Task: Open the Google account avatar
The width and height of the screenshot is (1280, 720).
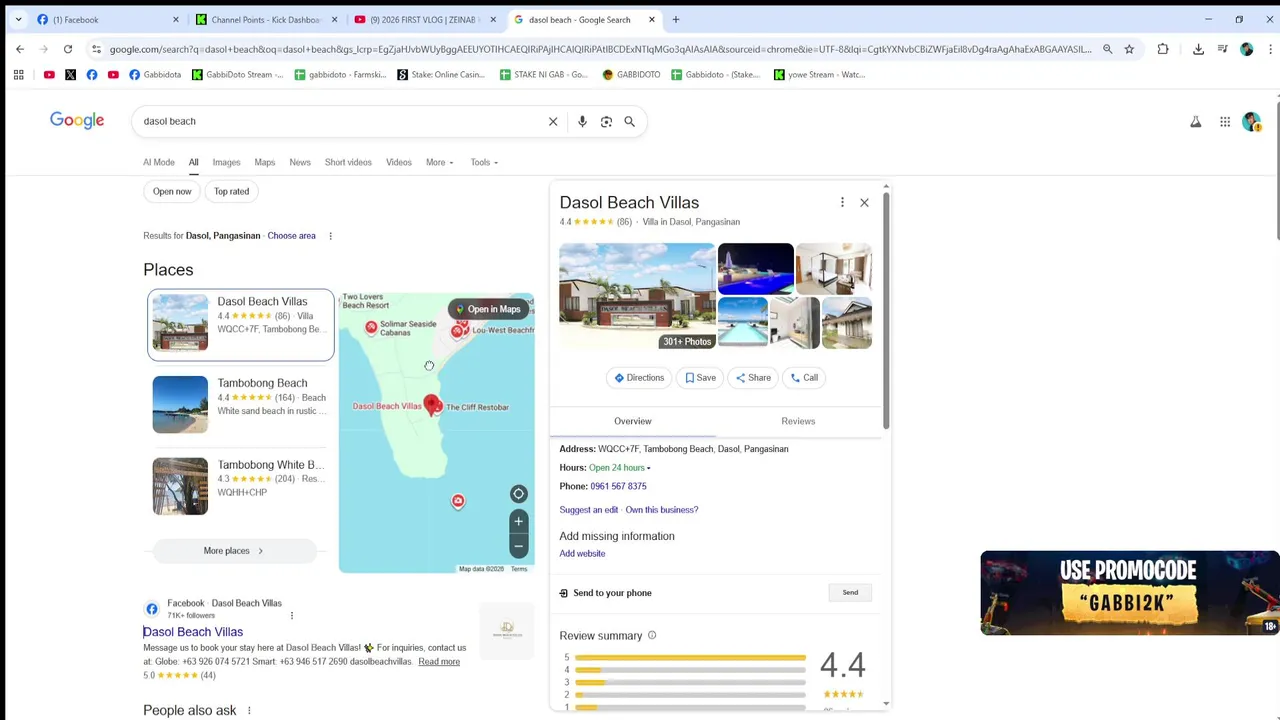Action: point(1251,121)
